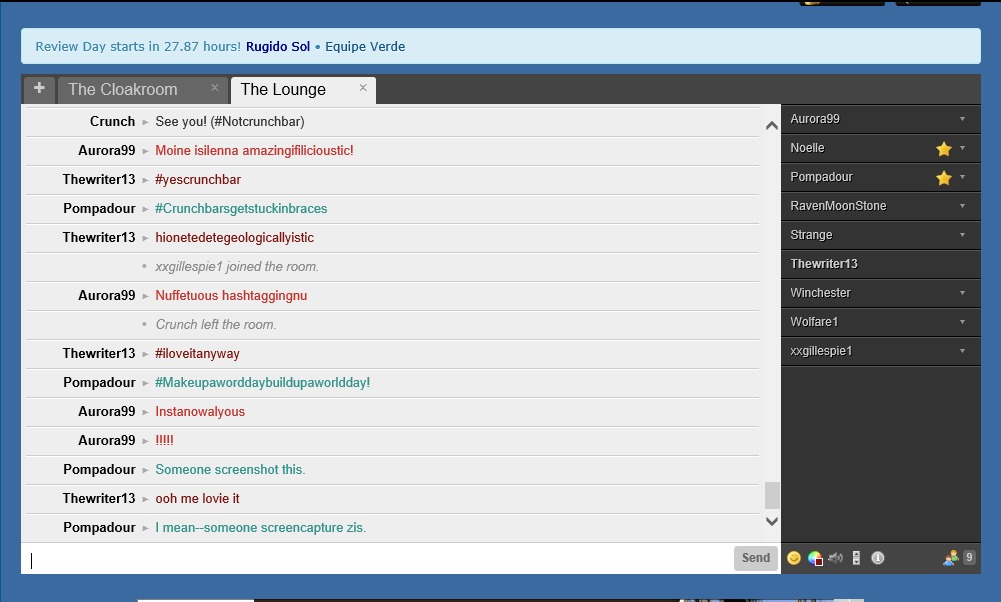Click the star next to Noelle
Image resolution: width=1001 pixels, height=602 pixels.
(x=944, y=149)
